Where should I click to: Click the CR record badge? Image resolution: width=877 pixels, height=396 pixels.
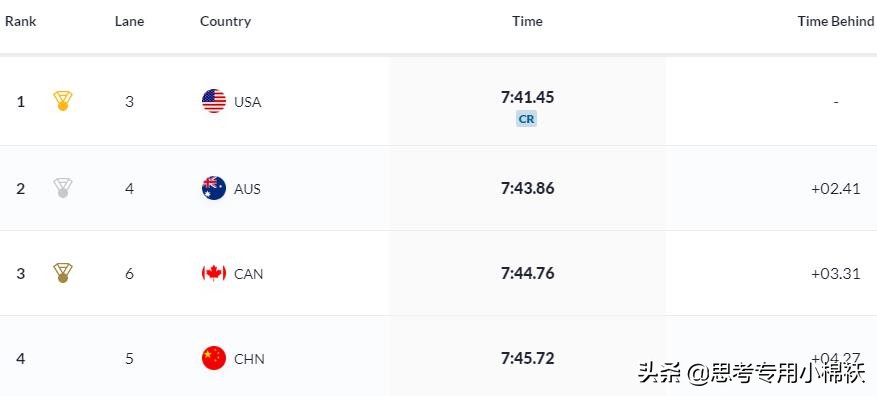526,119
